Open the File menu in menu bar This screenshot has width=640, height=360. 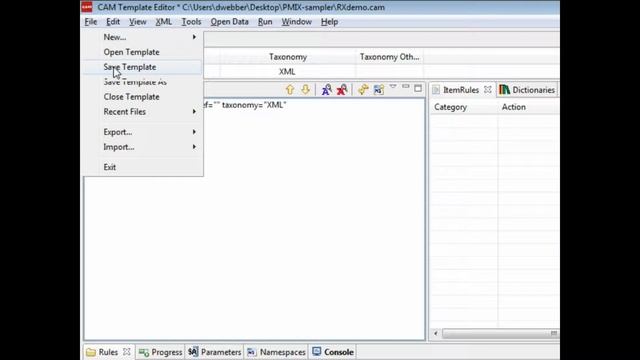(x=91, y=22)
